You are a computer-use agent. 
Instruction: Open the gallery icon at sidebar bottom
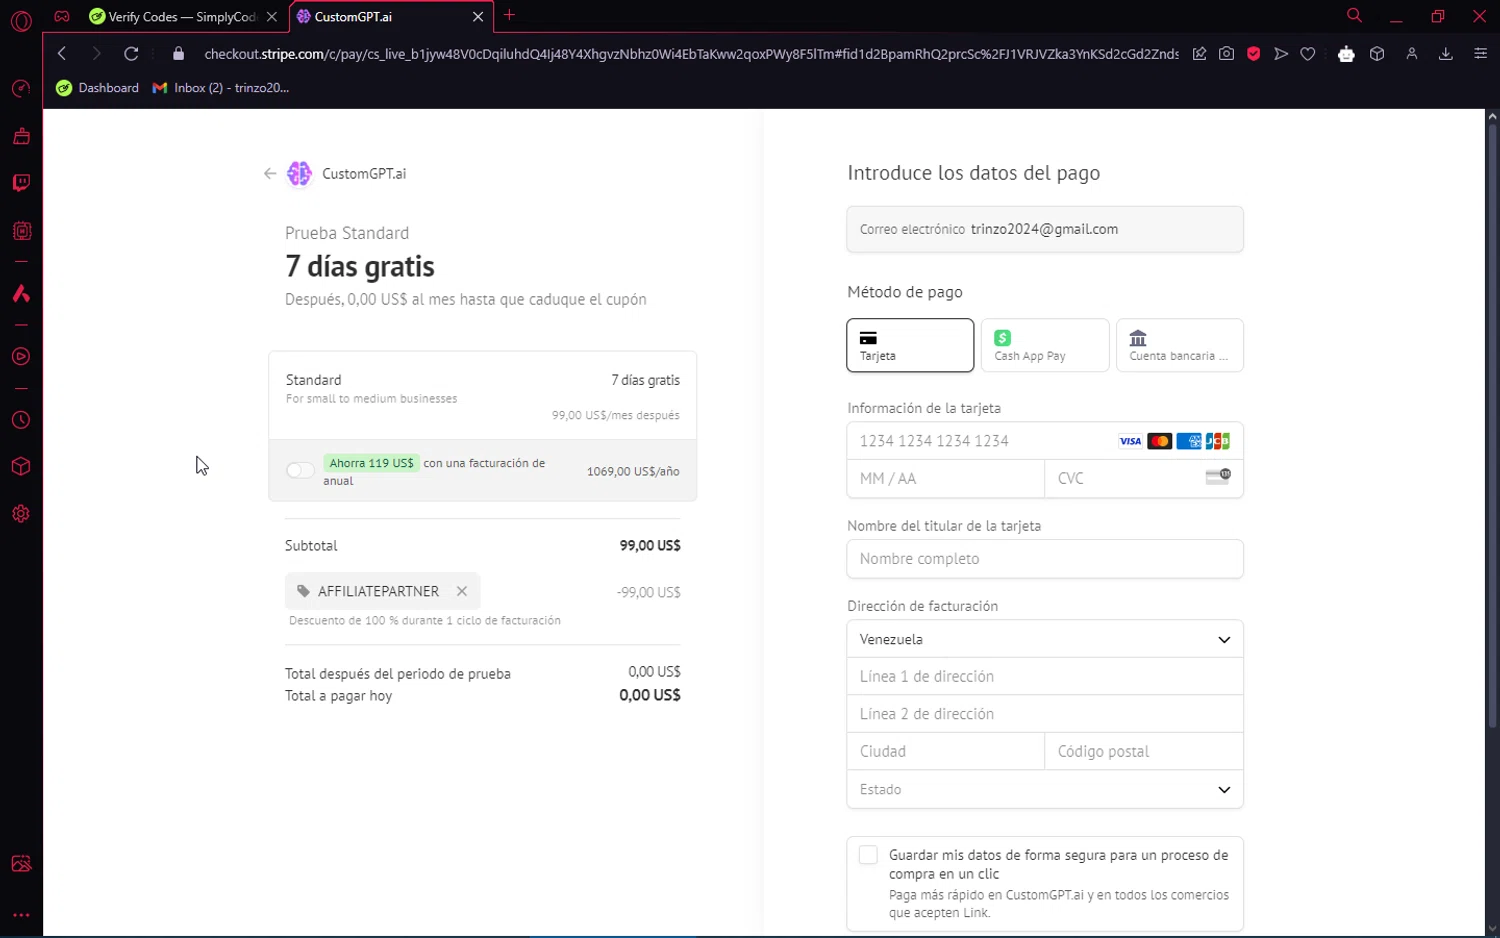21,864
